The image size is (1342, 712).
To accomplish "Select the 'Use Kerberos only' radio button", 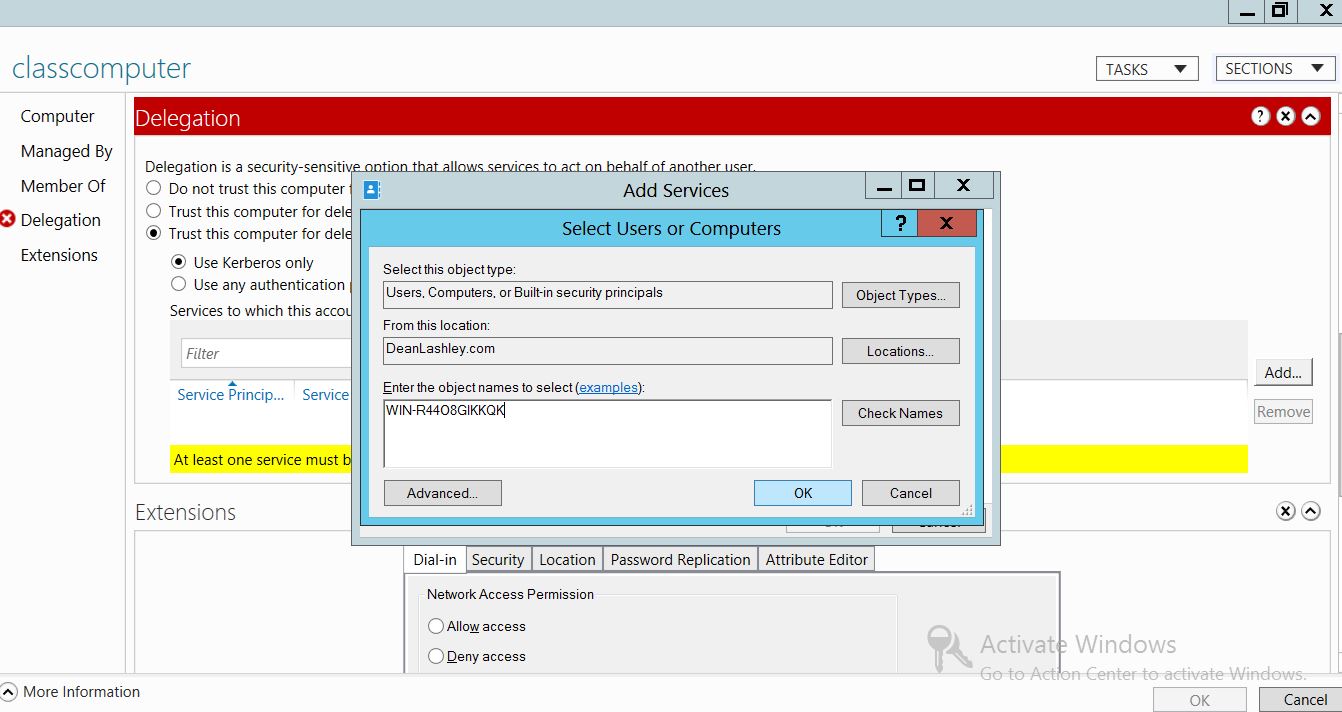I will [x=179, y=262].
